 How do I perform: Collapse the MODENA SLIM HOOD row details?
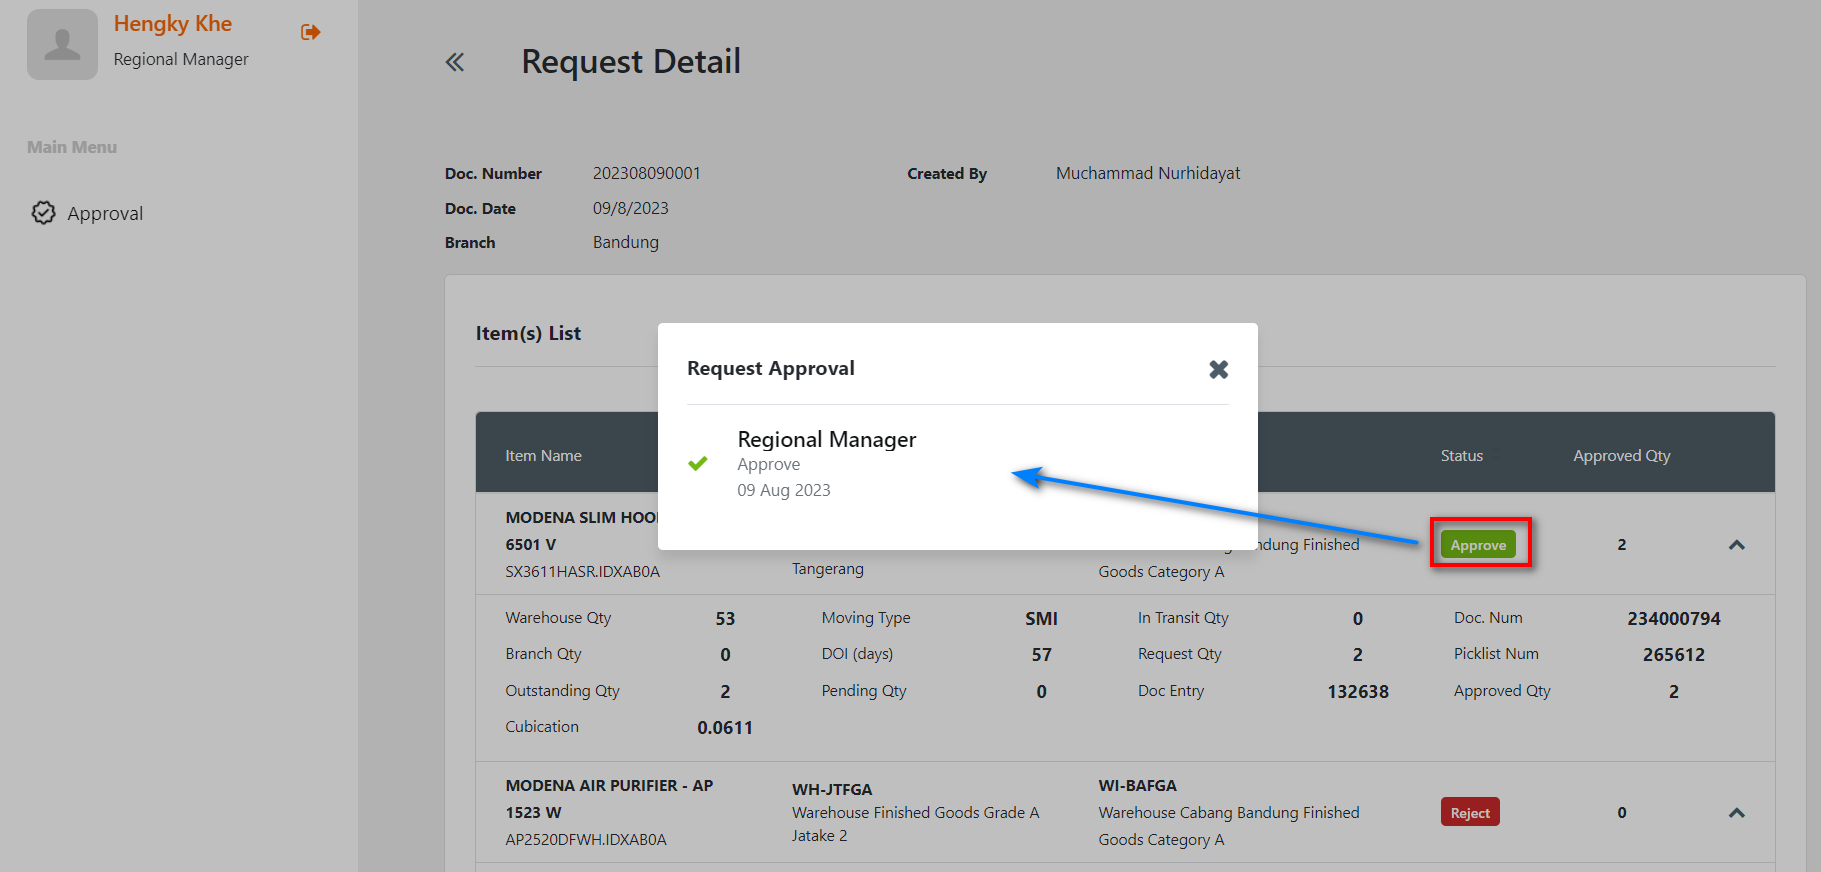click(1736, 545)
